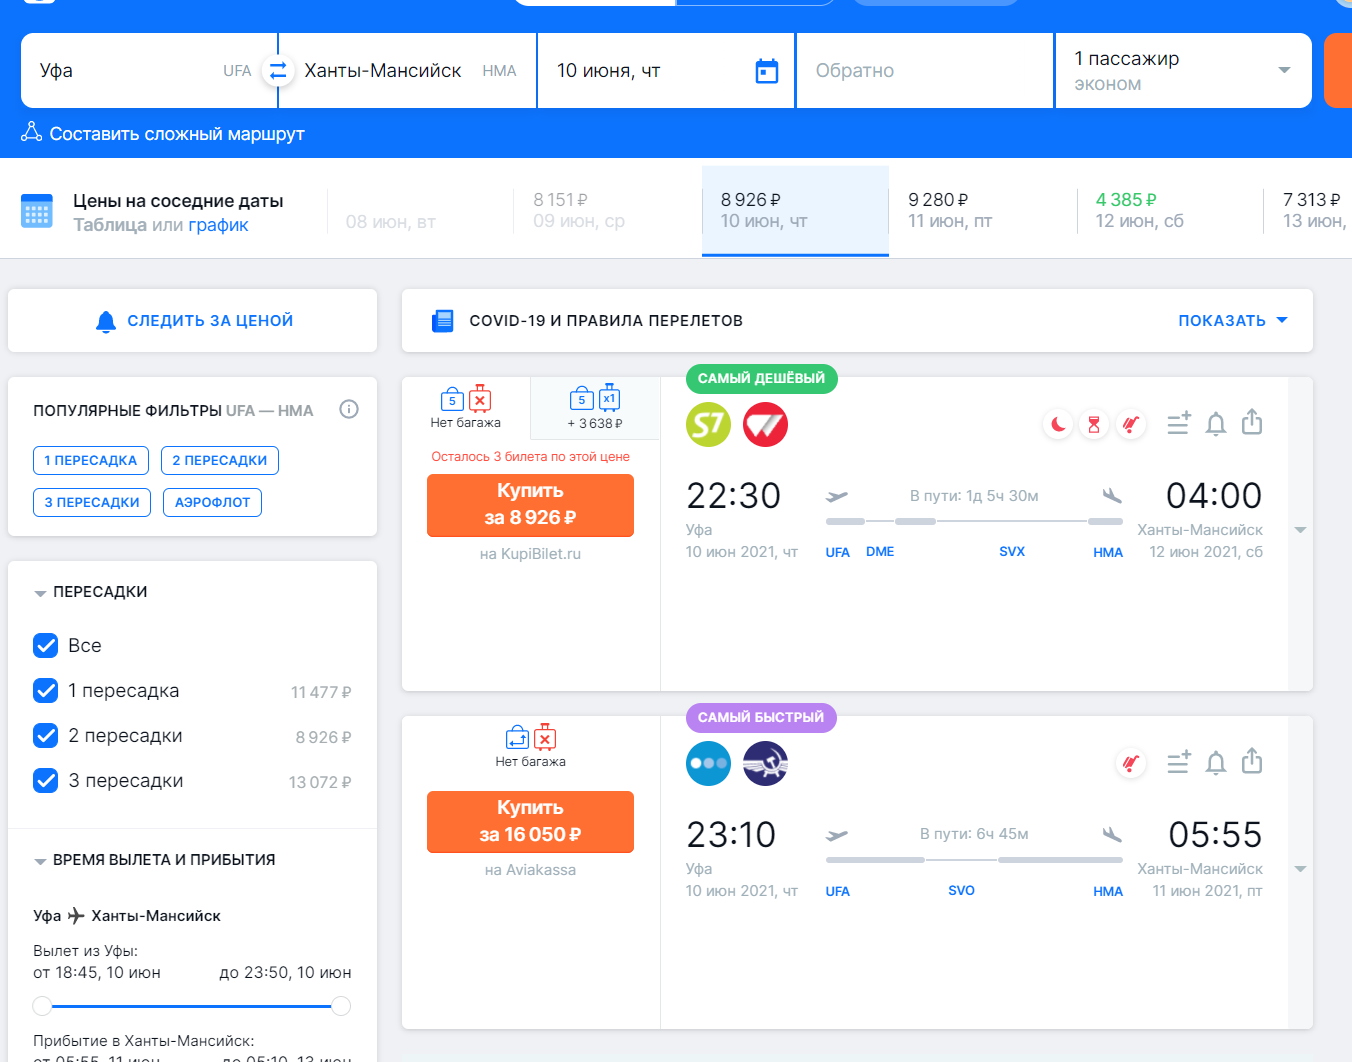Toggle the '1 пересадка' checkbox
The width and height of the screenshot is (1352, 1062).
[46, 691]
